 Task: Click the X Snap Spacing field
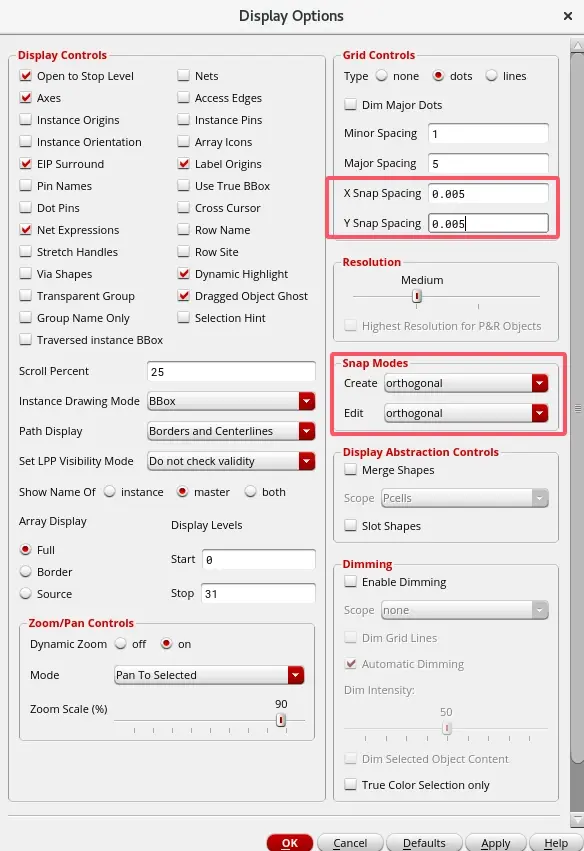pos(488,194)
